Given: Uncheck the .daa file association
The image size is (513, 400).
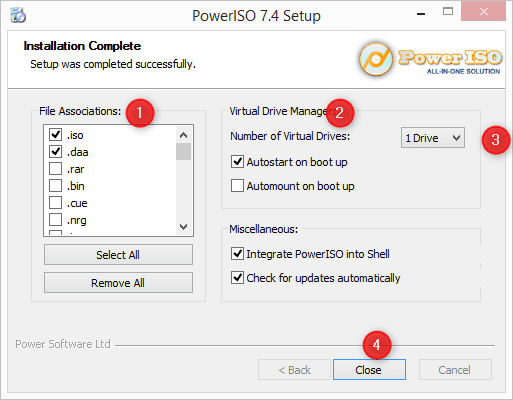Looking at the screenshot, I should [55, 152].
